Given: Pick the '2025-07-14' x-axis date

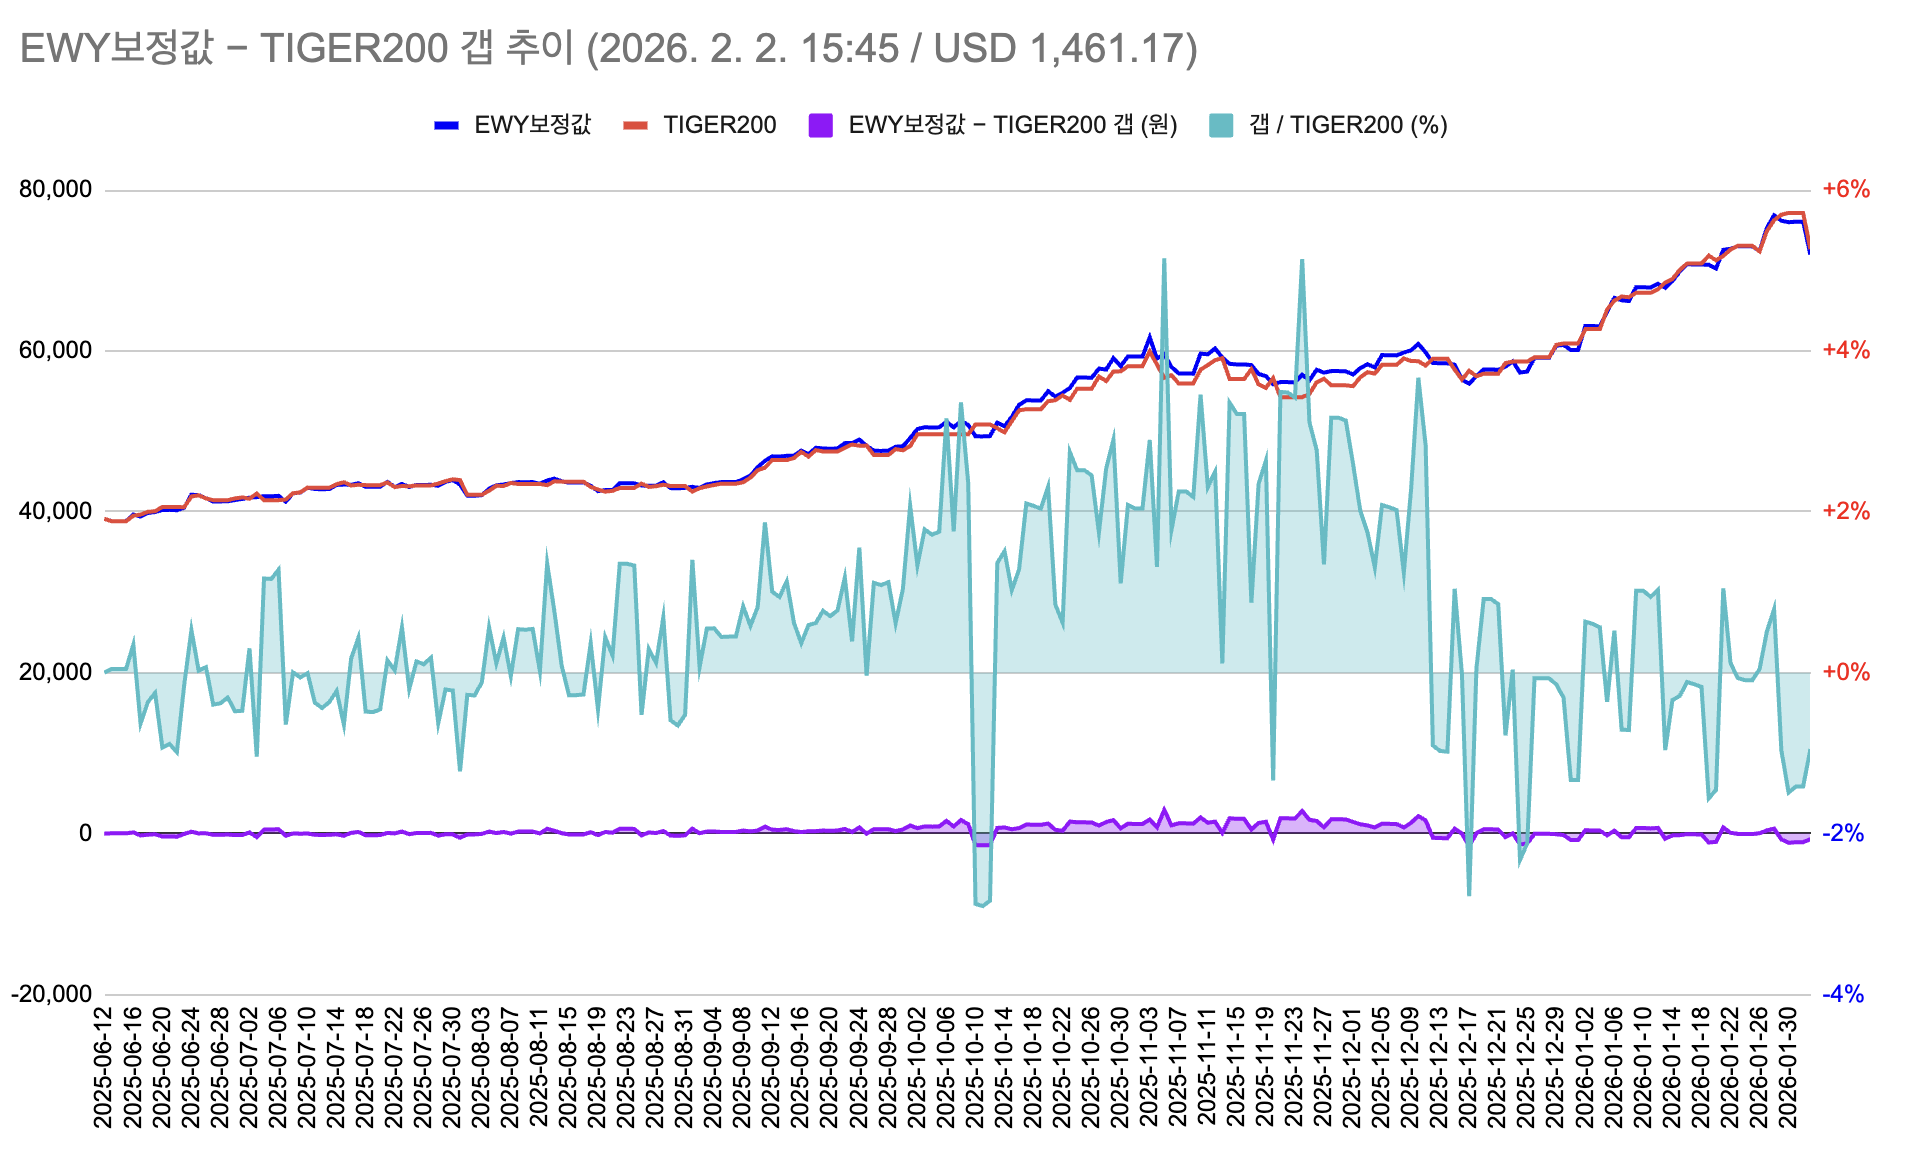Looking at the screenshot, I should 335,1068.
